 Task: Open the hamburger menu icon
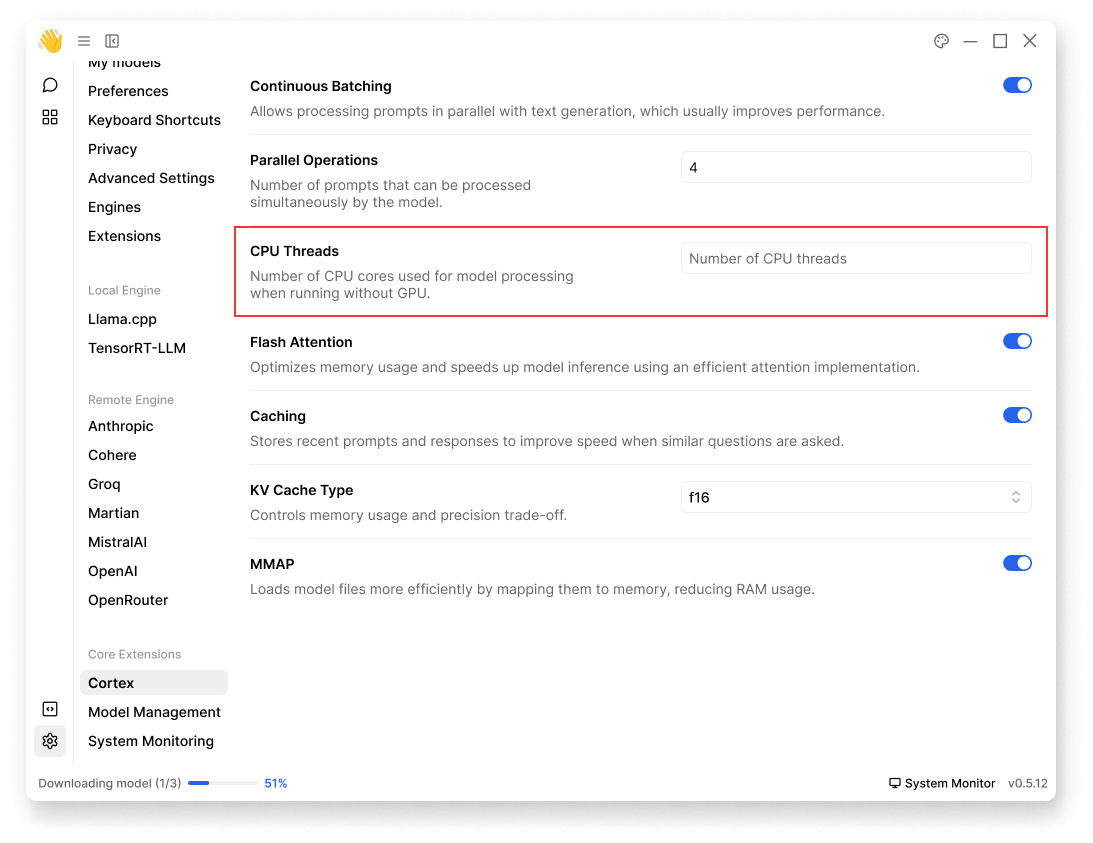[x=84, y=41]
